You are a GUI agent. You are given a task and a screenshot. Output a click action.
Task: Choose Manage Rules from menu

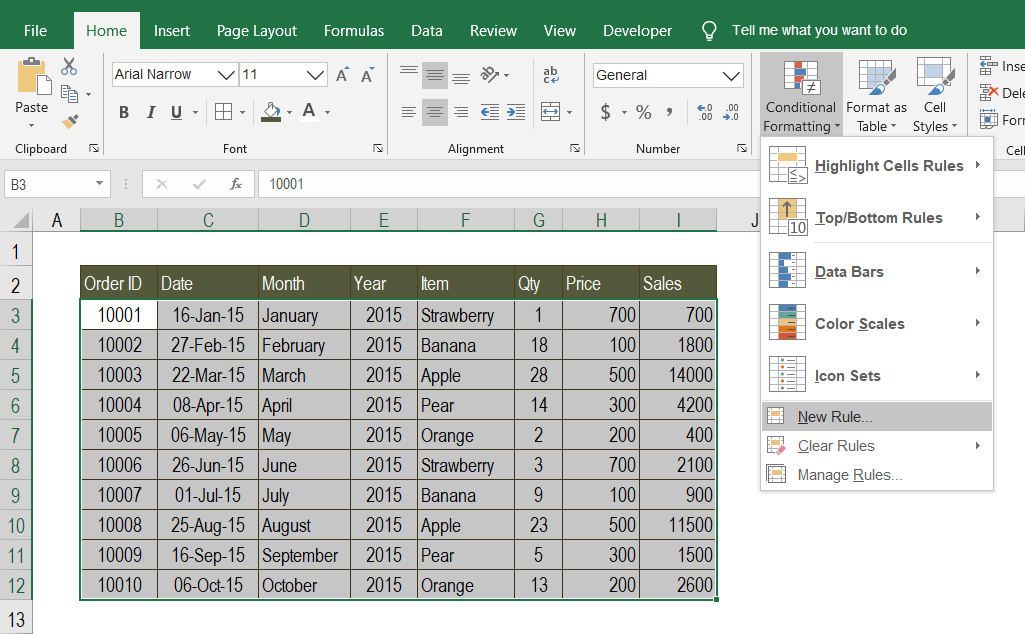(877, 475)
